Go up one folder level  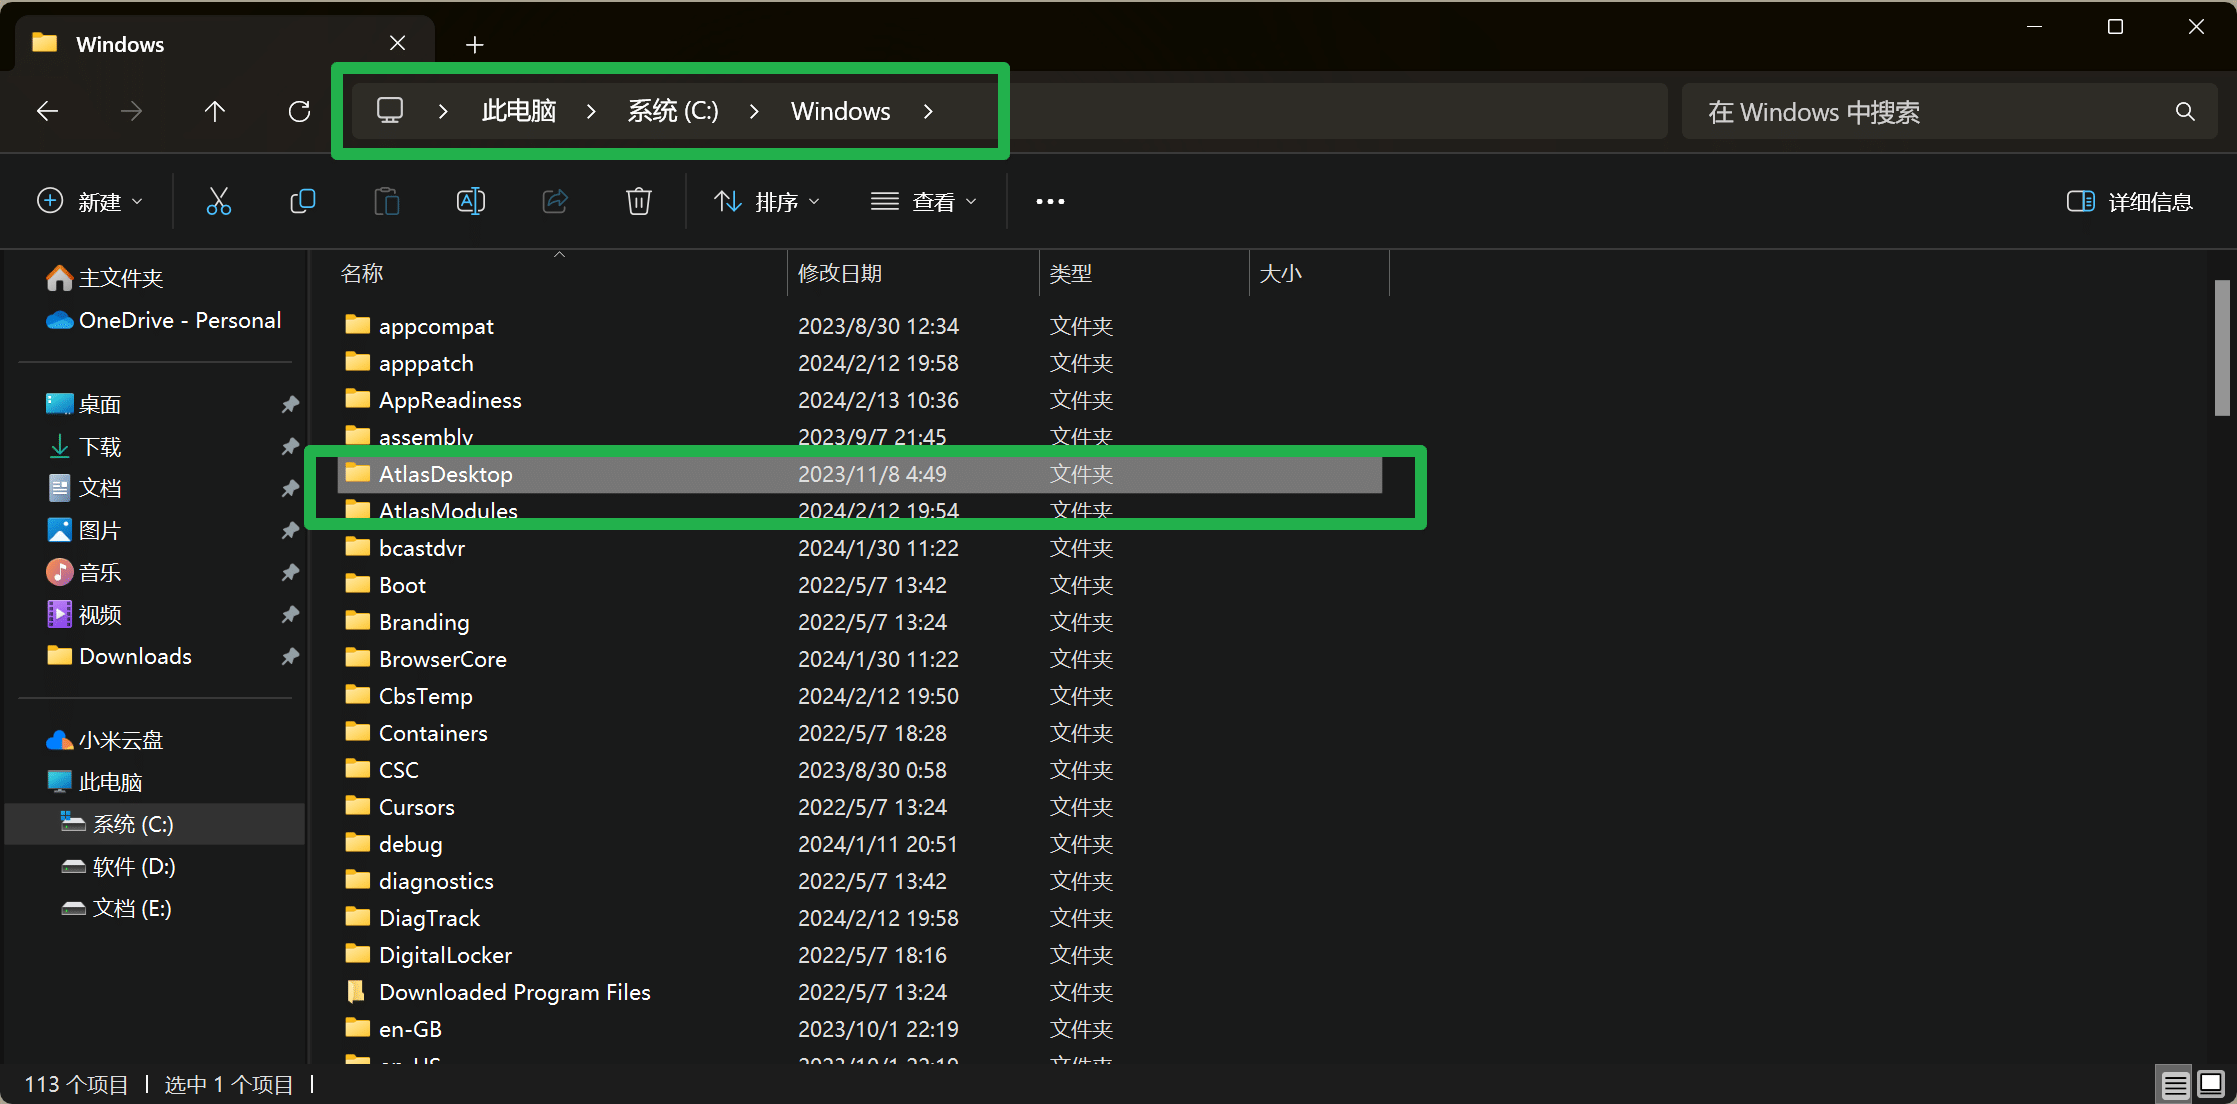[215, 111]
